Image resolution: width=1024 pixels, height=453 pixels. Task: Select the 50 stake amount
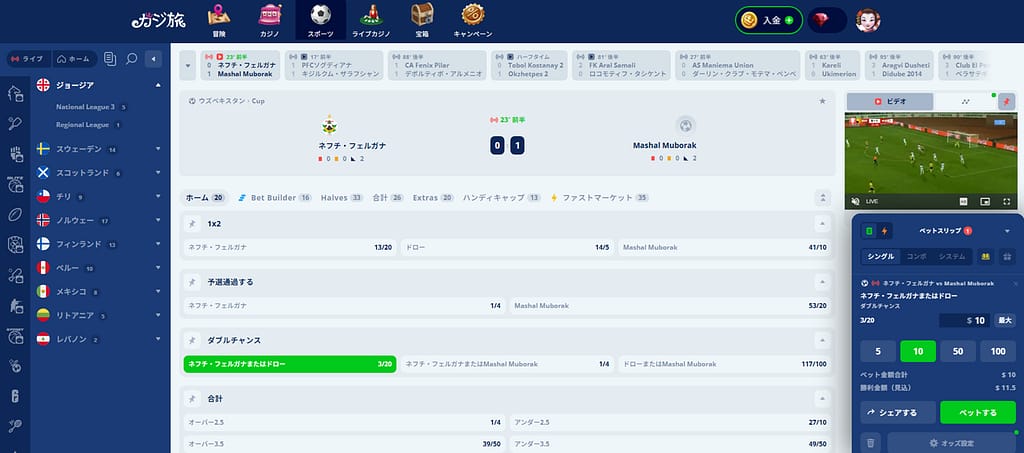[958, 351]
